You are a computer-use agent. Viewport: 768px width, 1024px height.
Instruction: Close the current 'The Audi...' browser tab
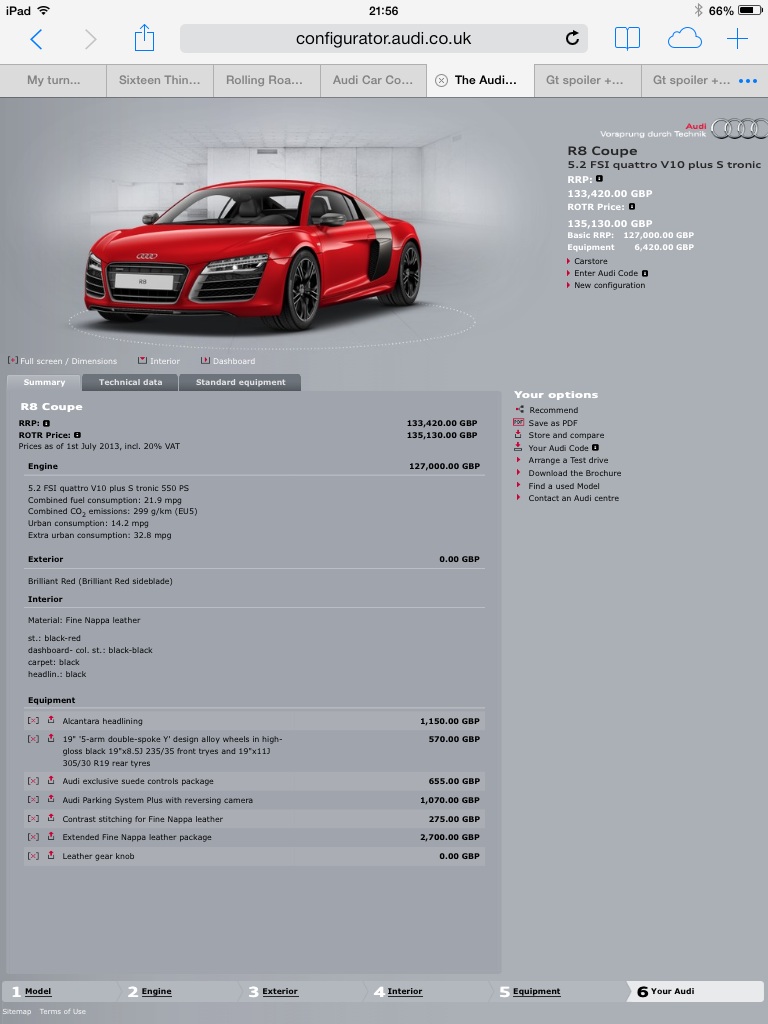(441, 80)
